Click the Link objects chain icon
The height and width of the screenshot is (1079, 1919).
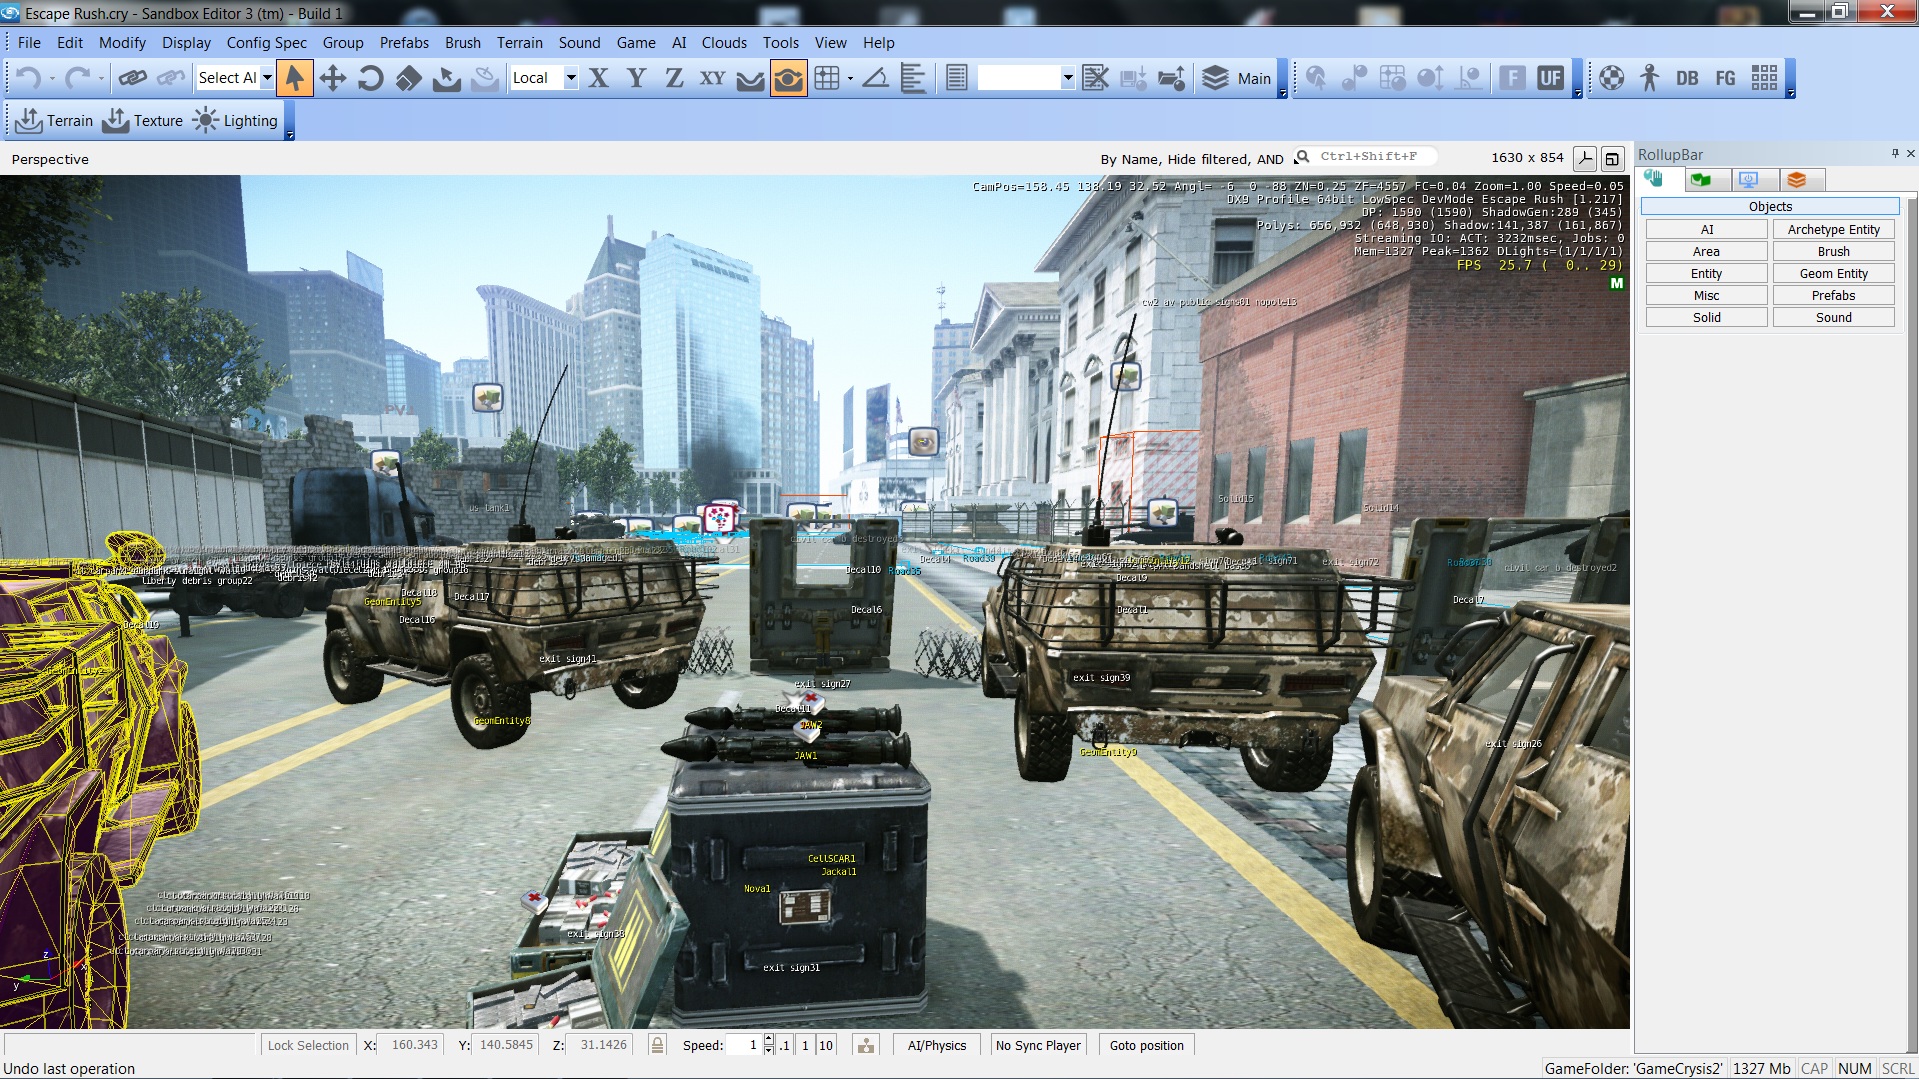coord(132,78)
